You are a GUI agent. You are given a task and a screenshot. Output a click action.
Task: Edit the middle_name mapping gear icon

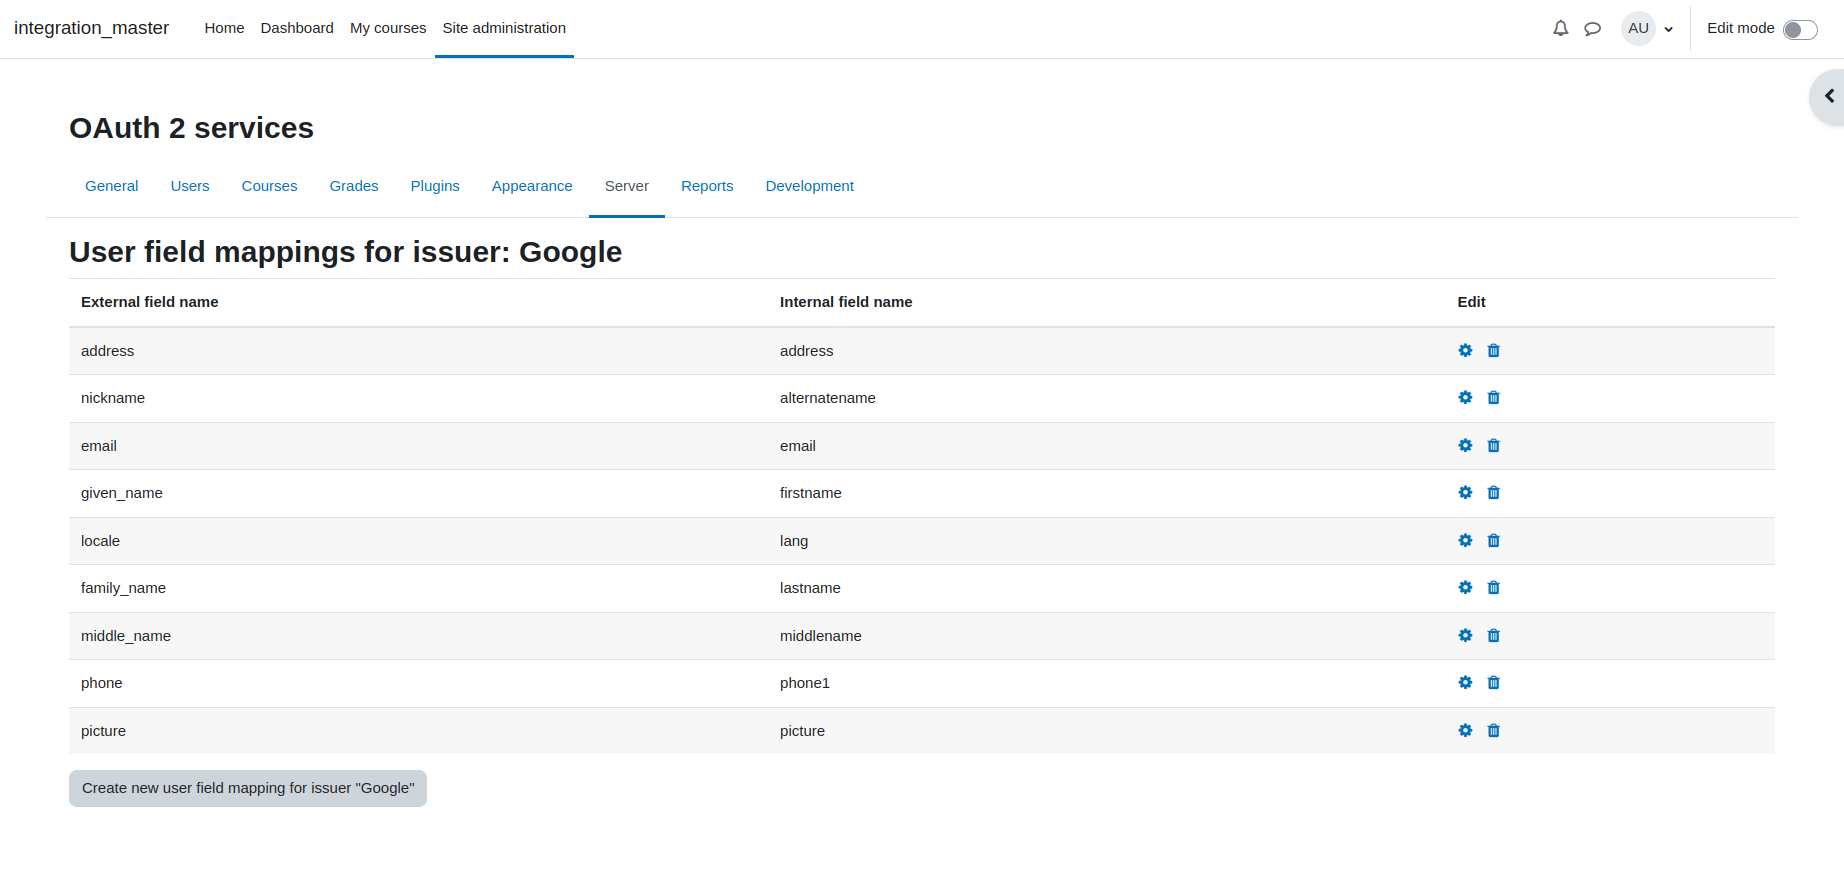1465,636
